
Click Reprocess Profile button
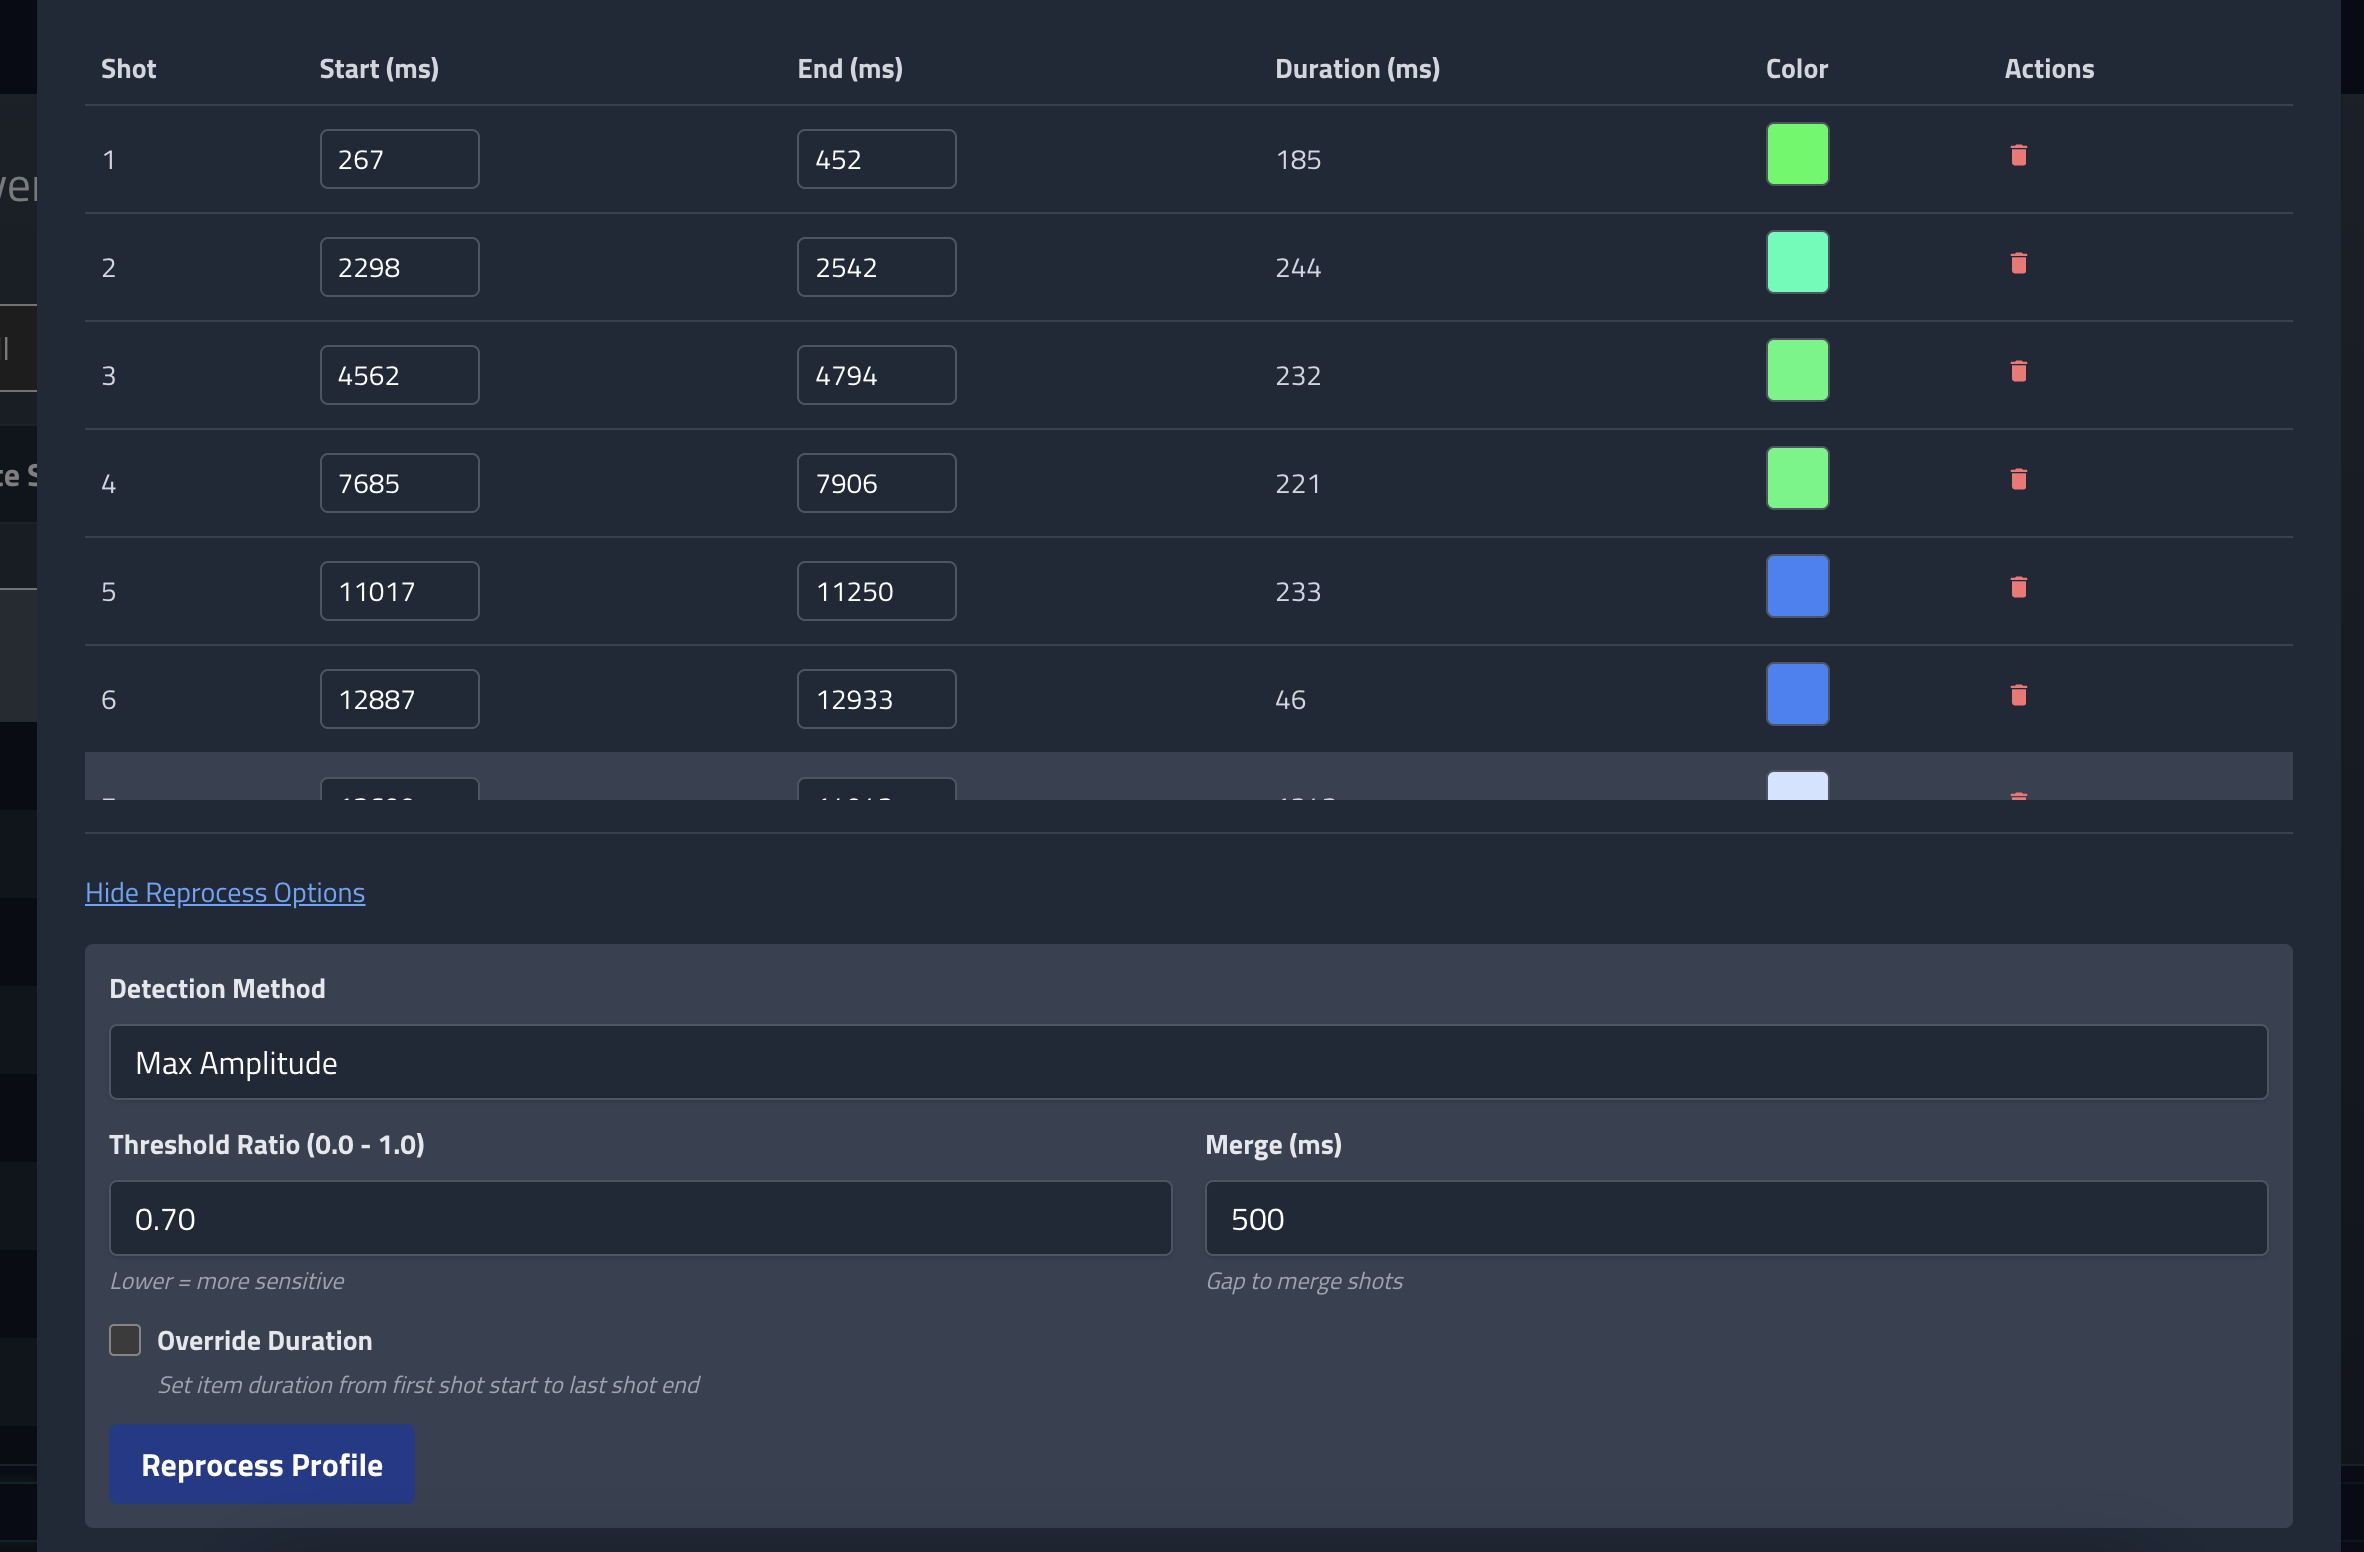tap(262, 1464)
